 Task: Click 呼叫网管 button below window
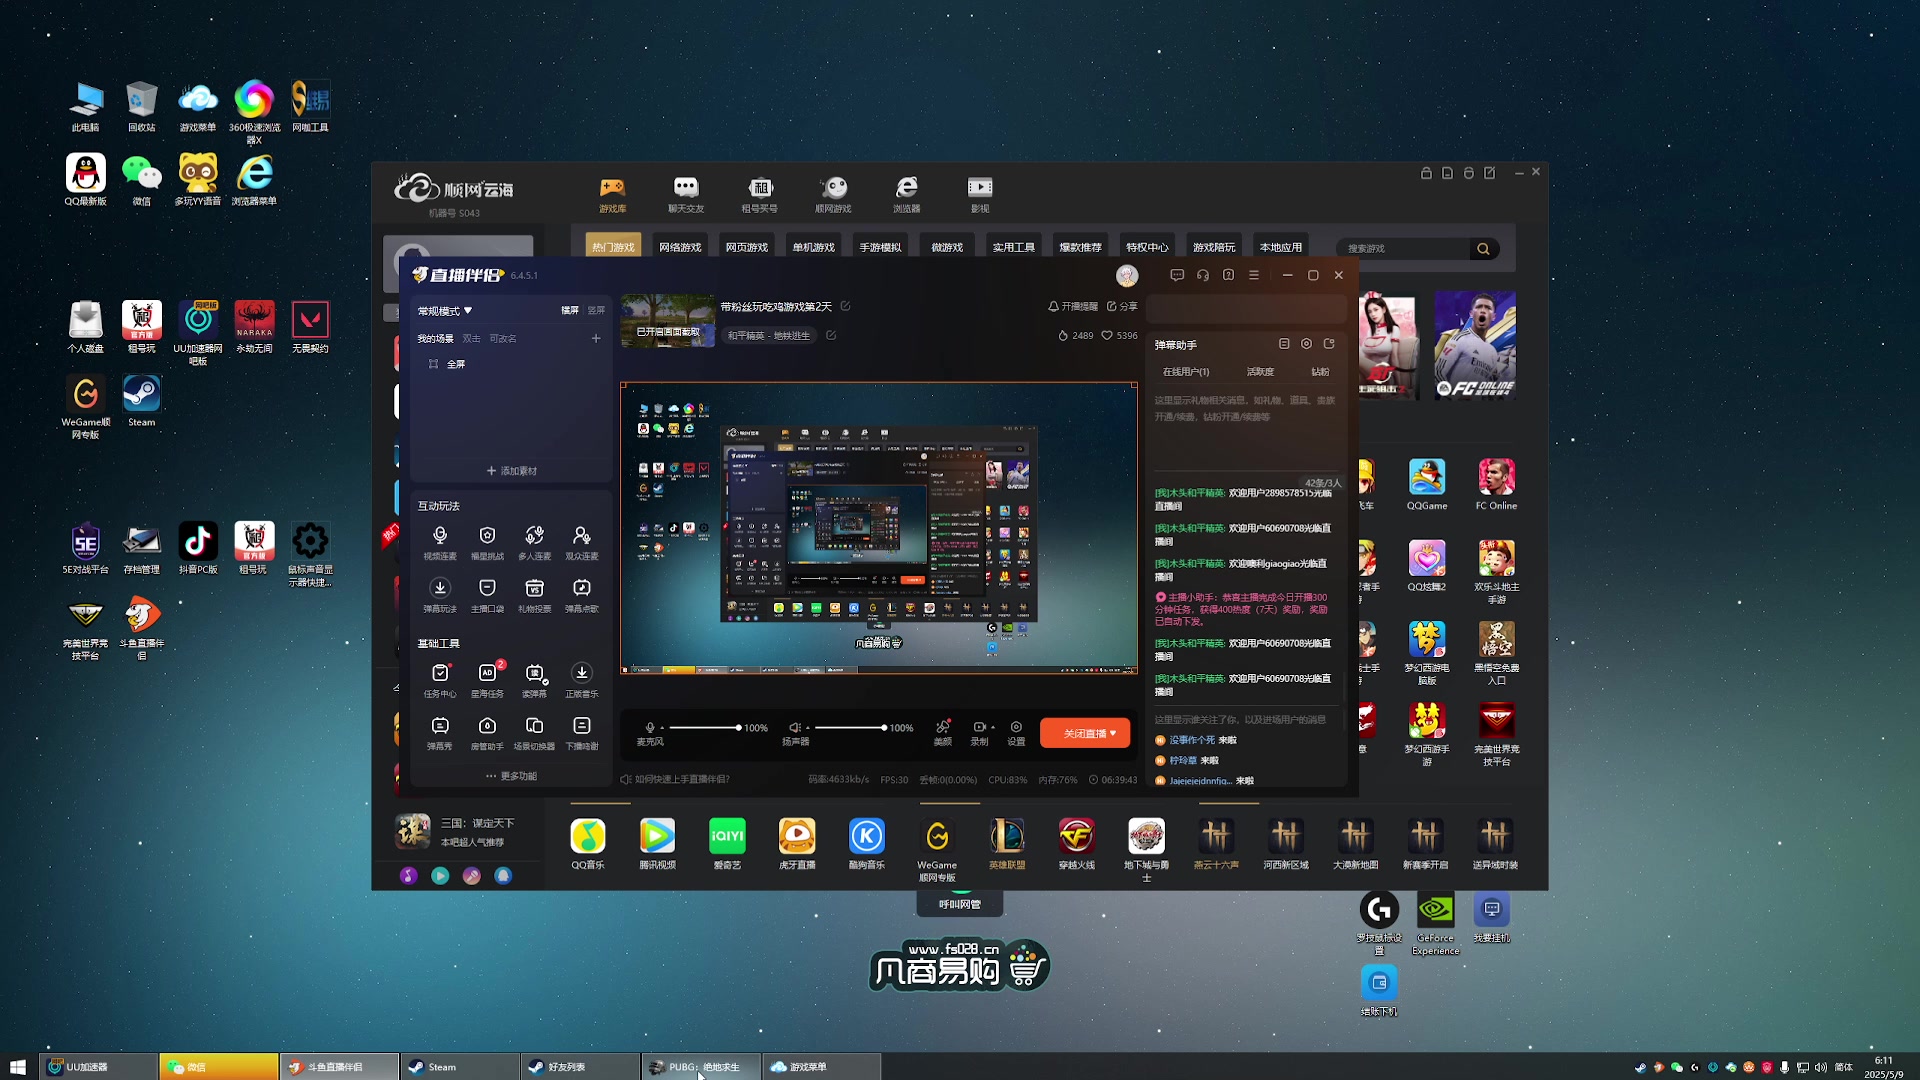point(960,903)
